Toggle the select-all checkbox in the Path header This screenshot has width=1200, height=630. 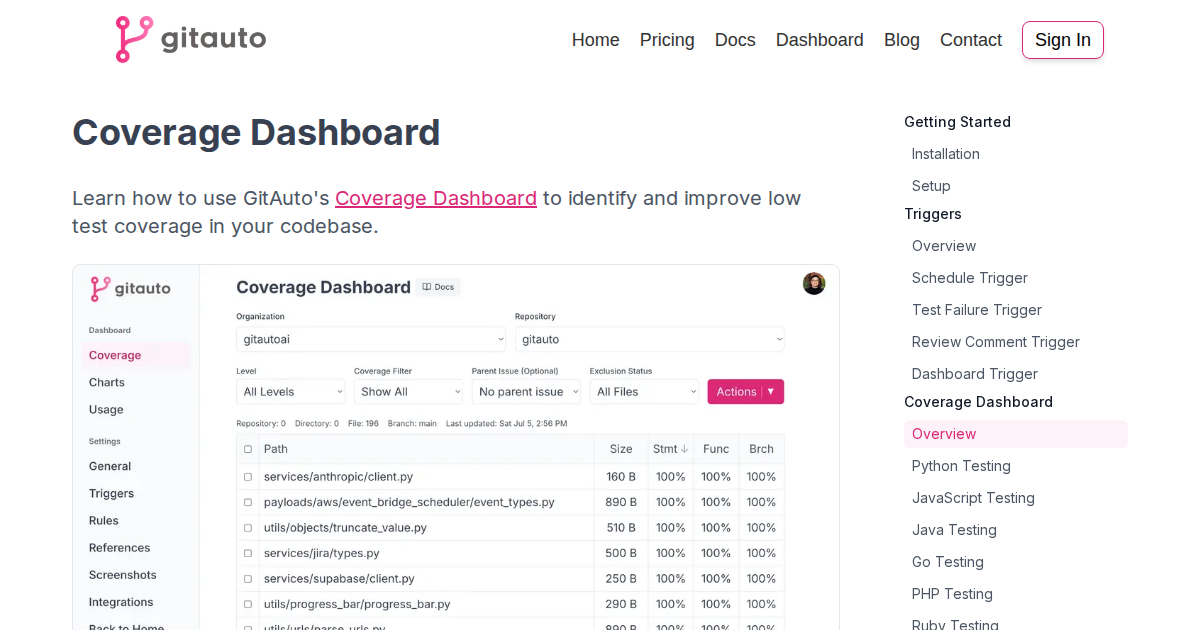click(x=248, y=450)
